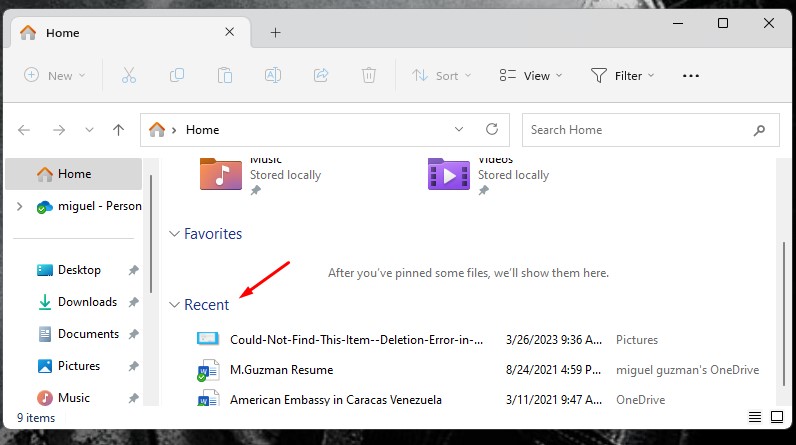
Task: Expand the address bar history dropdown
Action: pos(459,129)
